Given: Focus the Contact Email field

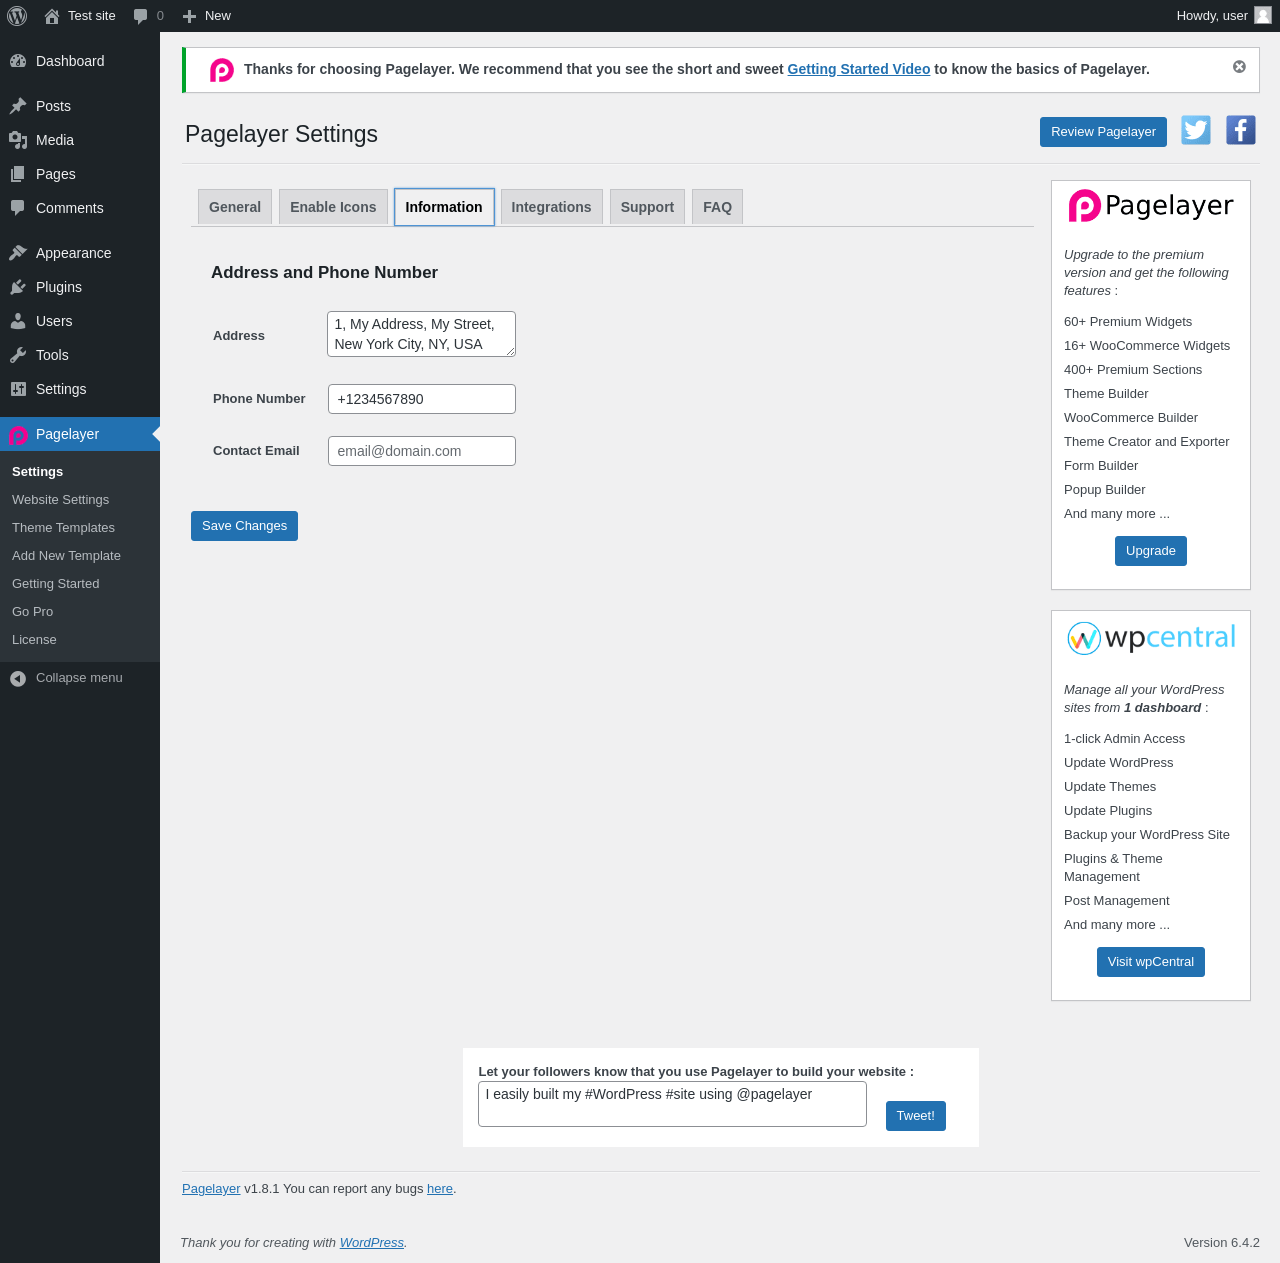Looking at the screenshot, I should point(422,451).
